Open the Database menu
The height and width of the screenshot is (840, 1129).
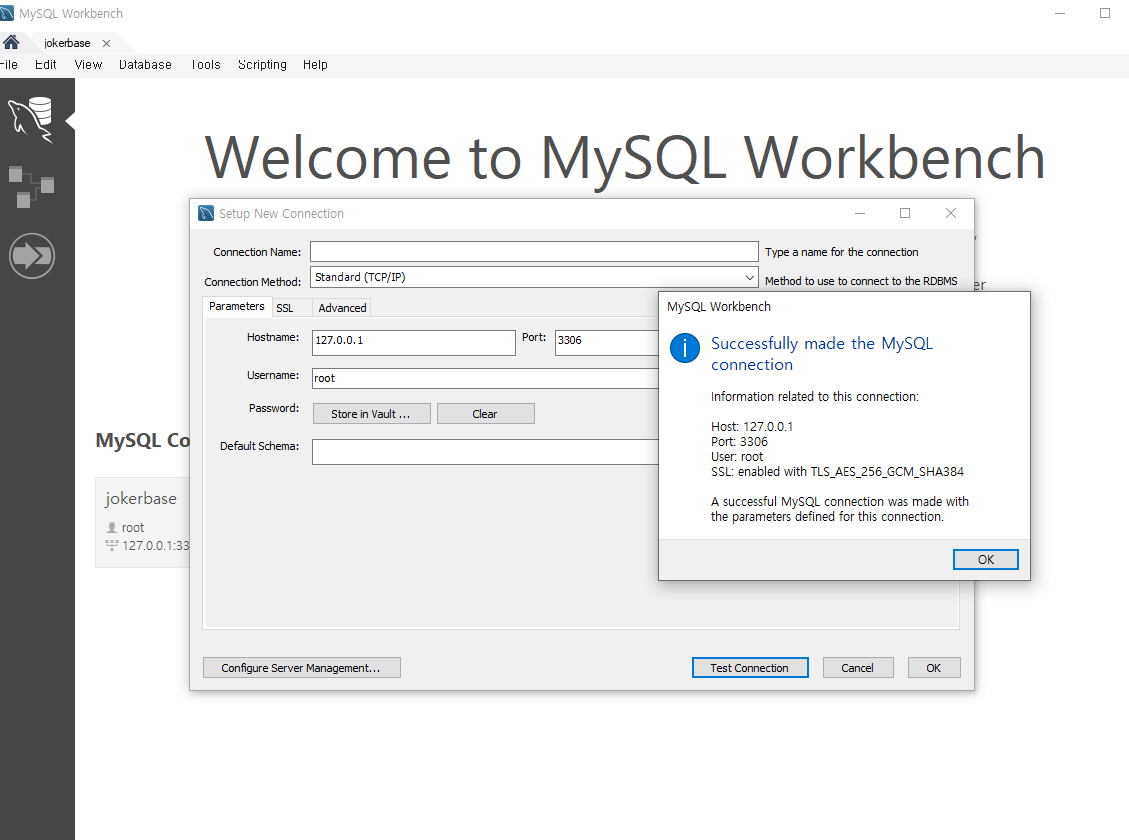coord(145,65)
